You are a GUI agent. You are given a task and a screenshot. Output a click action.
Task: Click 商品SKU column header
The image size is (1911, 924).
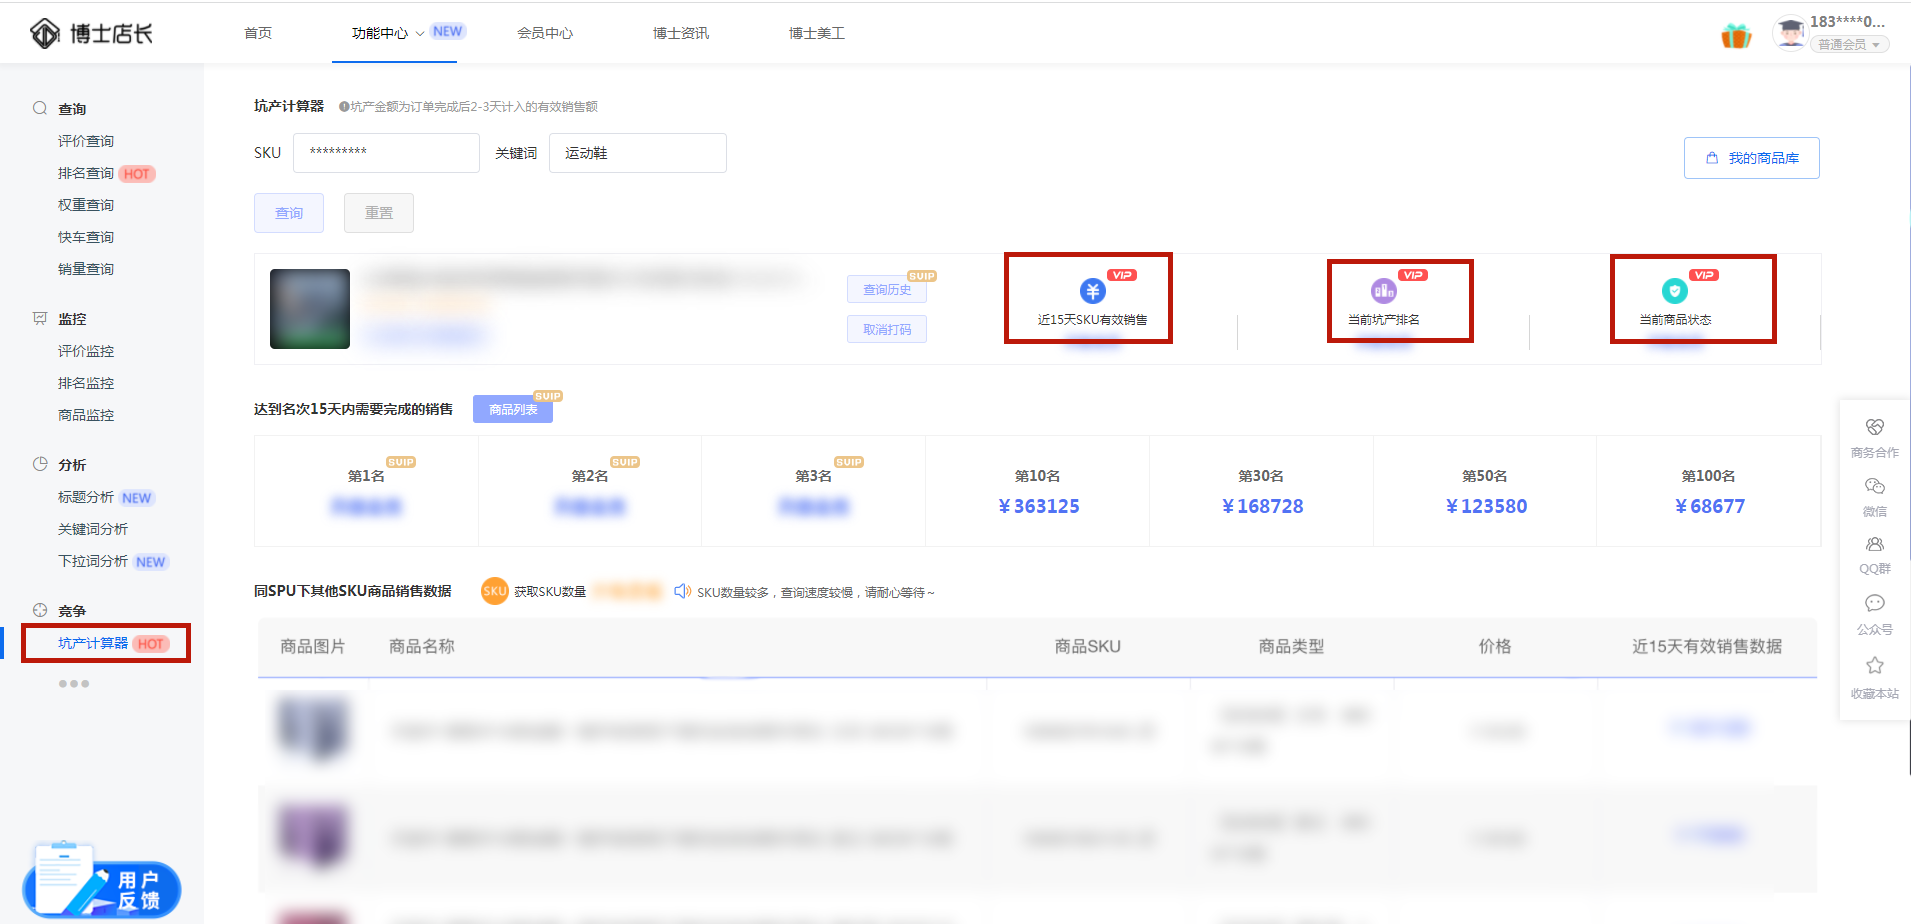pyautogui.click(x=1088, y=647)
